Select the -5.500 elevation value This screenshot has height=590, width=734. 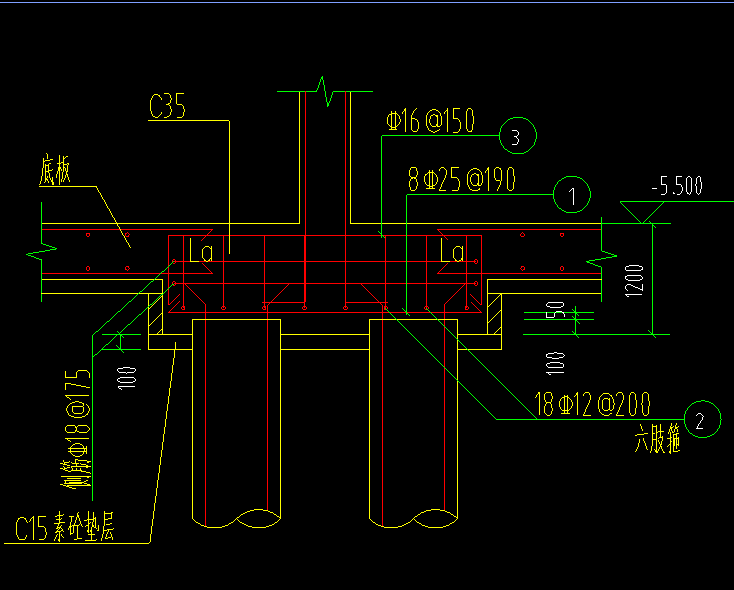[x=677, y=186]
